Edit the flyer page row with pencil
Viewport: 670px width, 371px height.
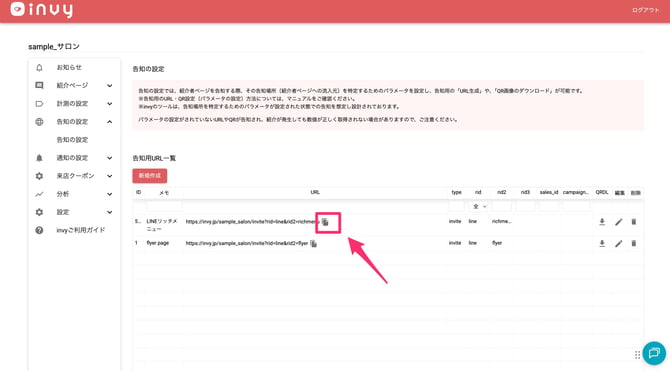[x=618, y=243]
